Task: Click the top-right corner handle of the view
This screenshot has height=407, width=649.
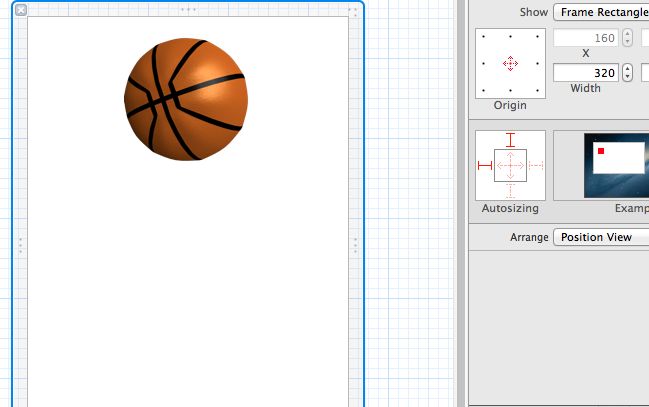Action: (353, 12)
